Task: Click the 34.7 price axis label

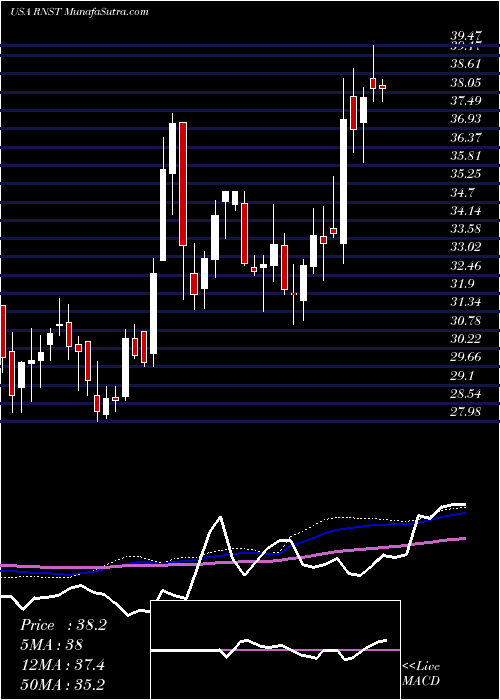Action: point(462,193)
